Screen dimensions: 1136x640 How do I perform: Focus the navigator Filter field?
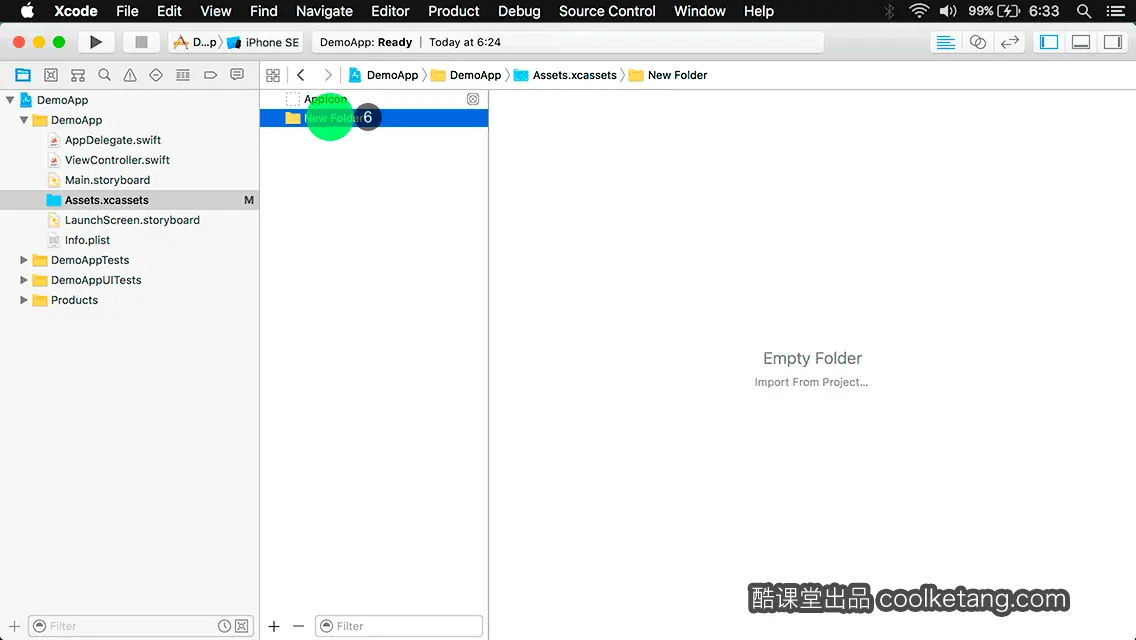point(141,626)
